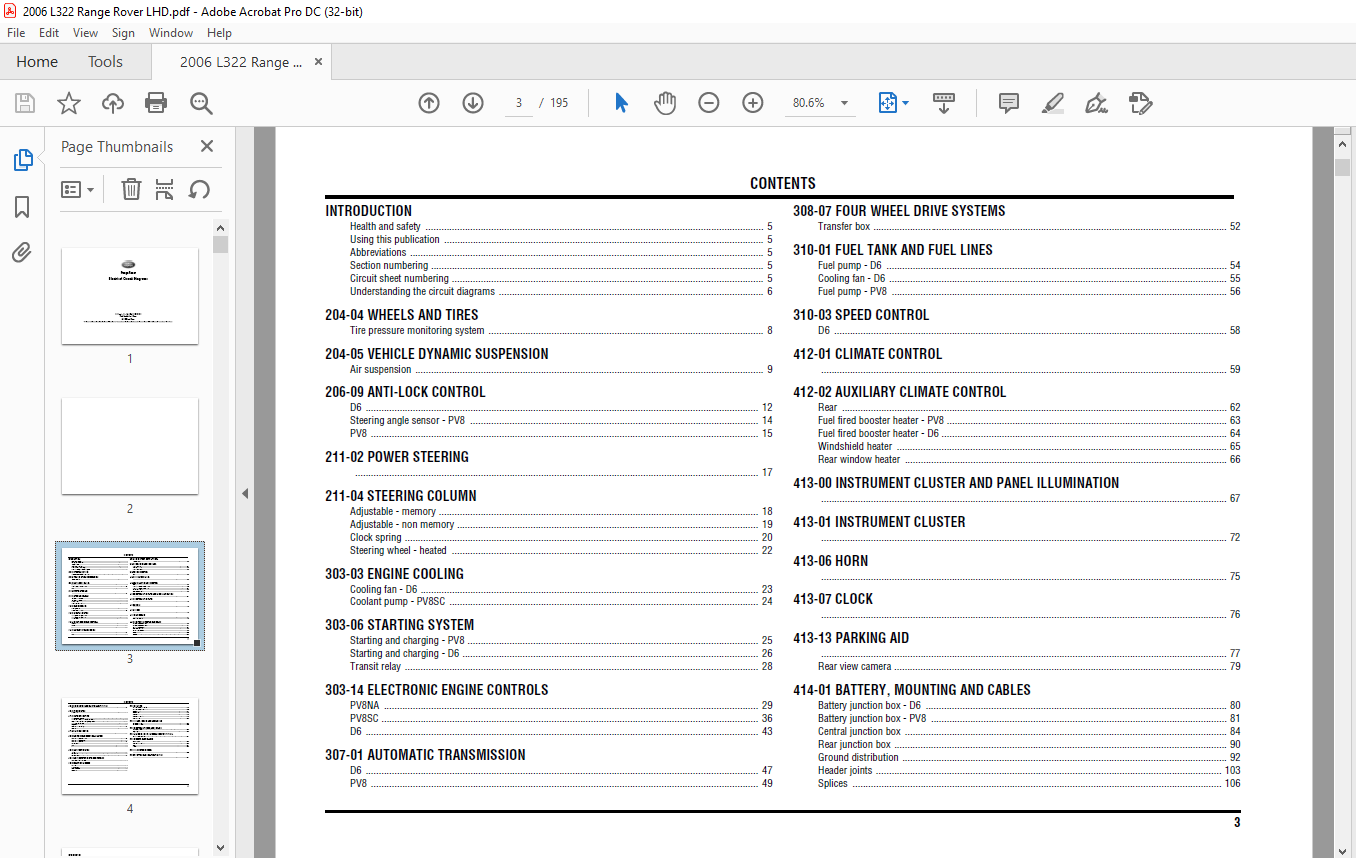Click the document scrollbar up arrow
Viewport: 1356px width, 858px height.
pyautogui.click(x=1343, y=146)
